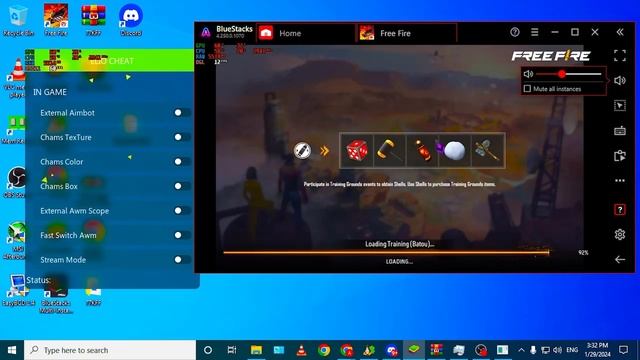Viewport: 640px width, 360px height.
Task: Open keyboard controls sidebar icon
Action: click(620, 131)
